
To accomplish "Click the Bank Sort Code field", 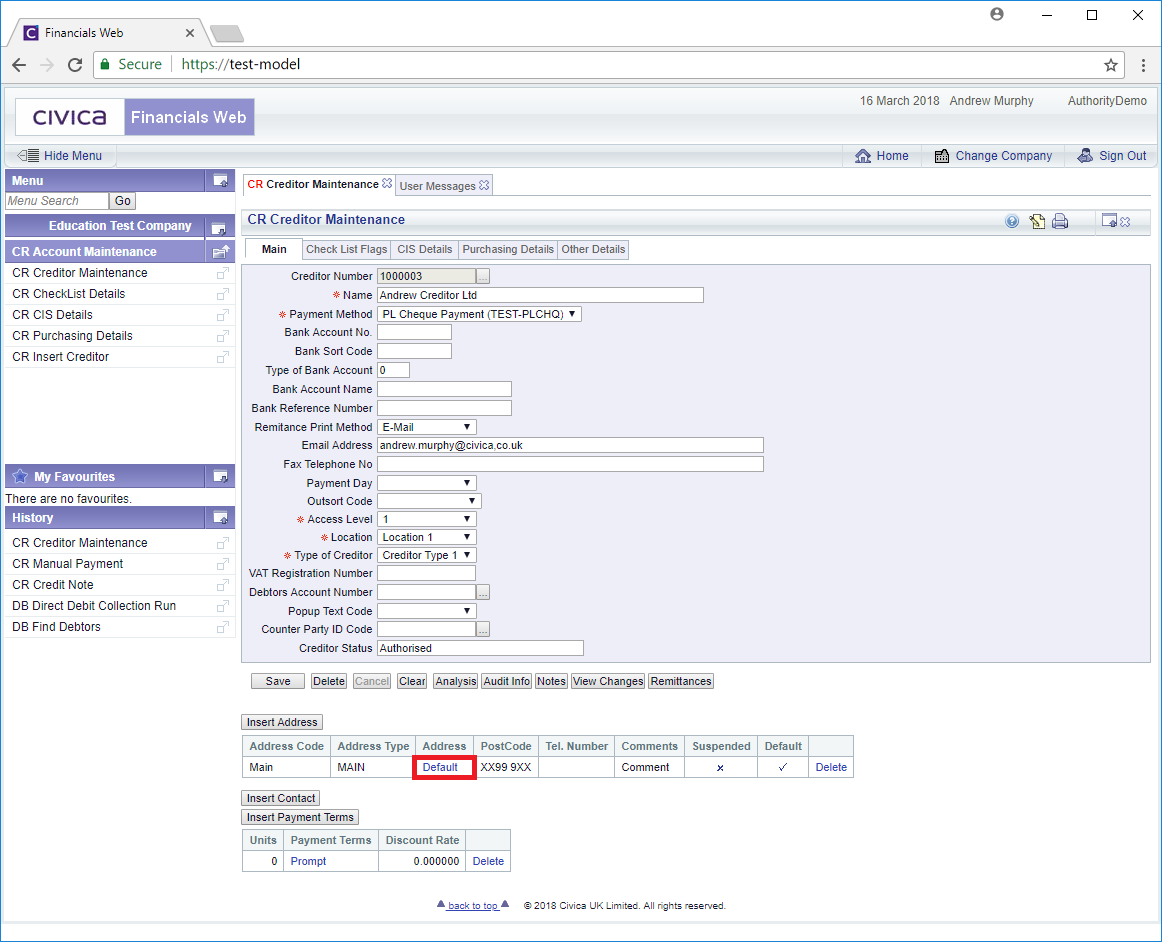I will [414, 351].
